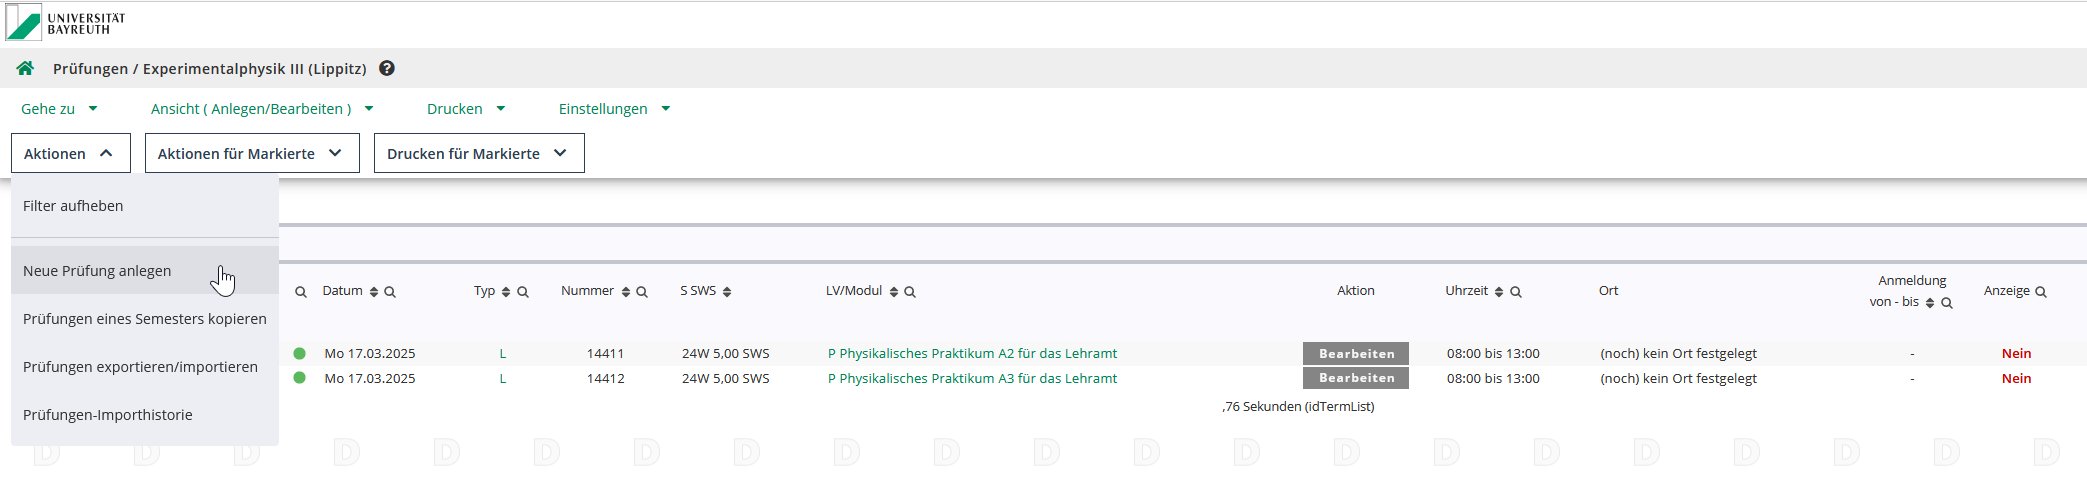This screenshot has height=478, width=2087.
Task: Click the search icon beside Typ column
Action: pos(523,292)
